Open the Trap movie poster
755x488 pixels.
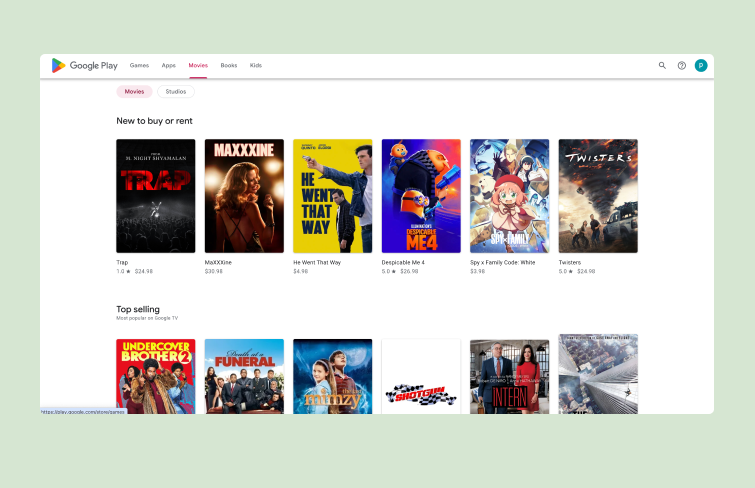point(156,196)
